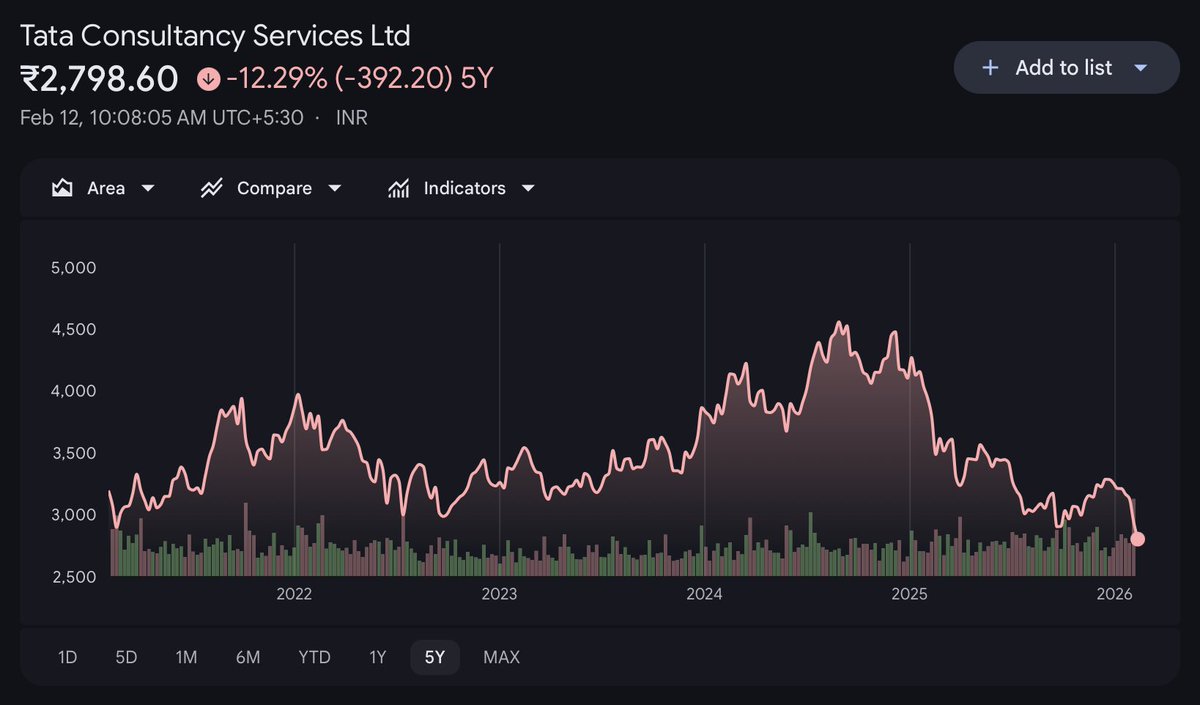Click the red downward price arrow icon
The height and width of the screenshot is (705, 1200).
(208, 78)
